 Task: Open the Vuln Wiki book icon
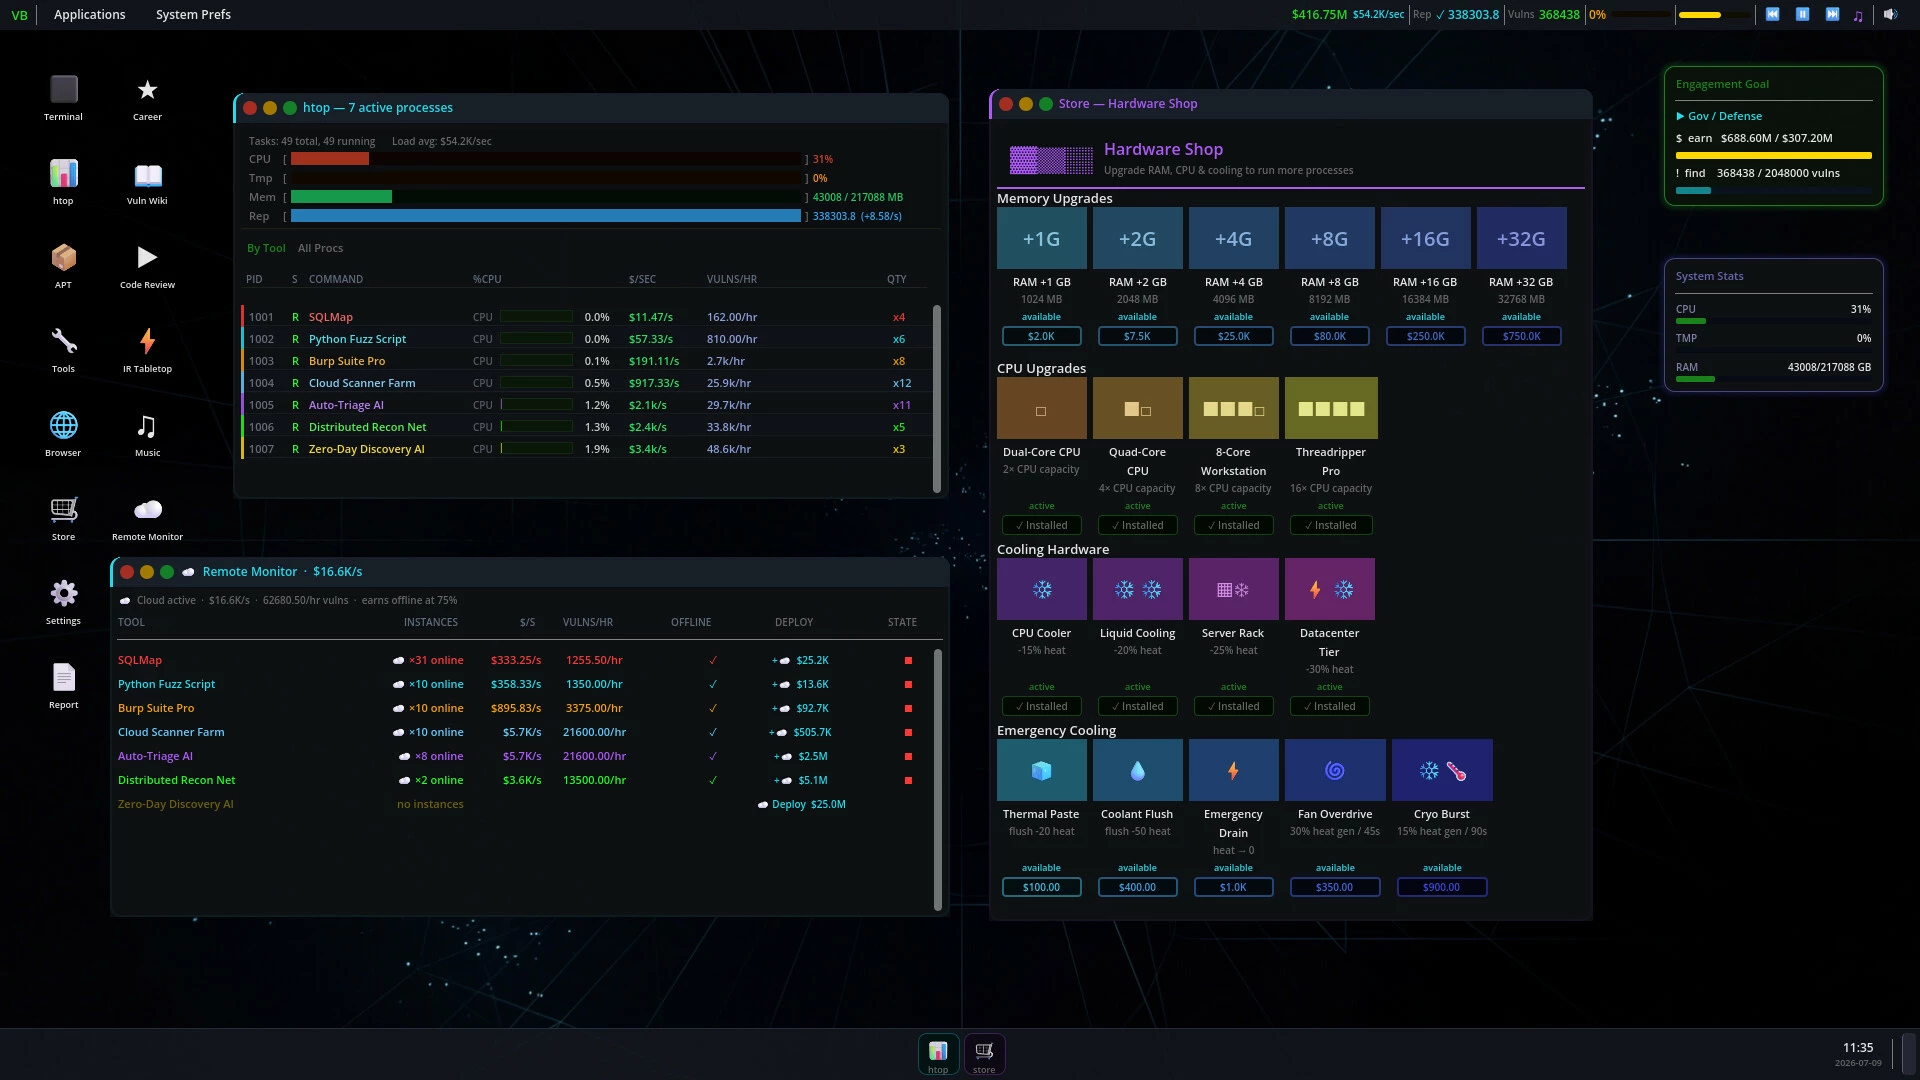147,181
